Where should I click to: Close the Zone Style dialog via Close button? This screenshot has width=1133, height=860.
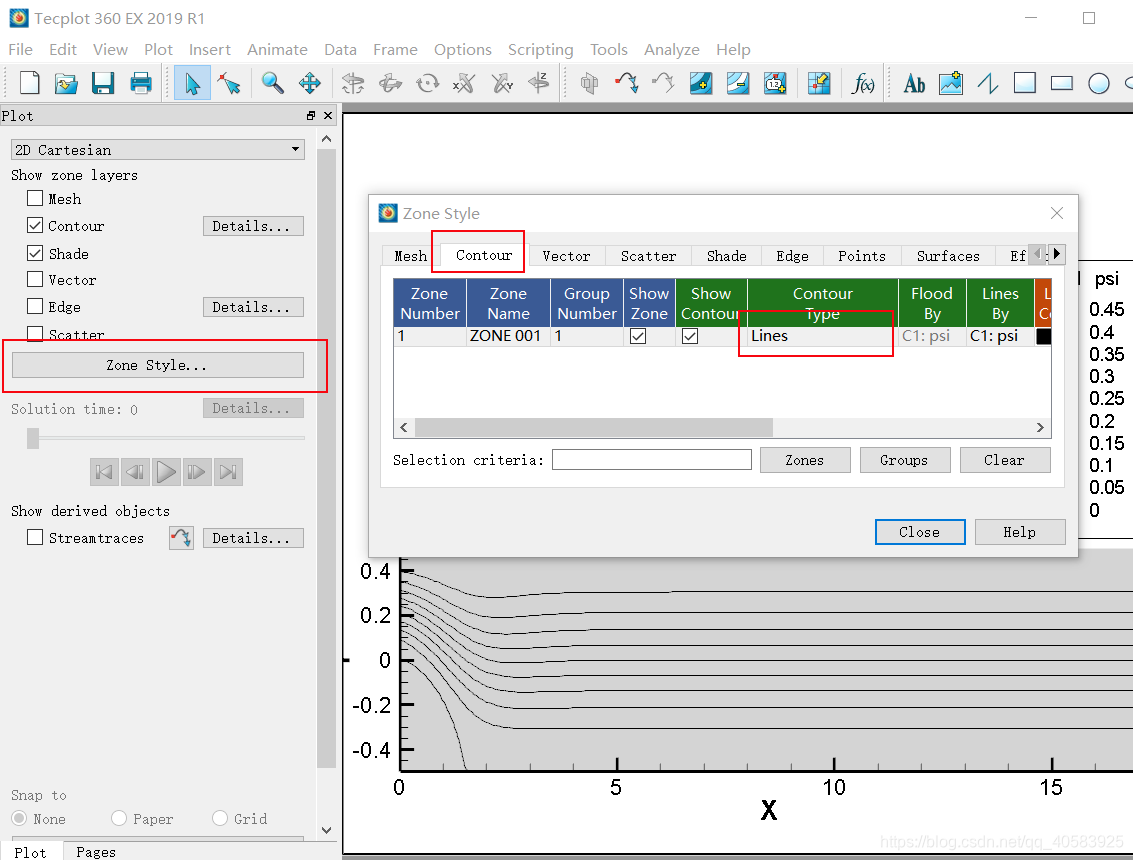tap(920, 532)
